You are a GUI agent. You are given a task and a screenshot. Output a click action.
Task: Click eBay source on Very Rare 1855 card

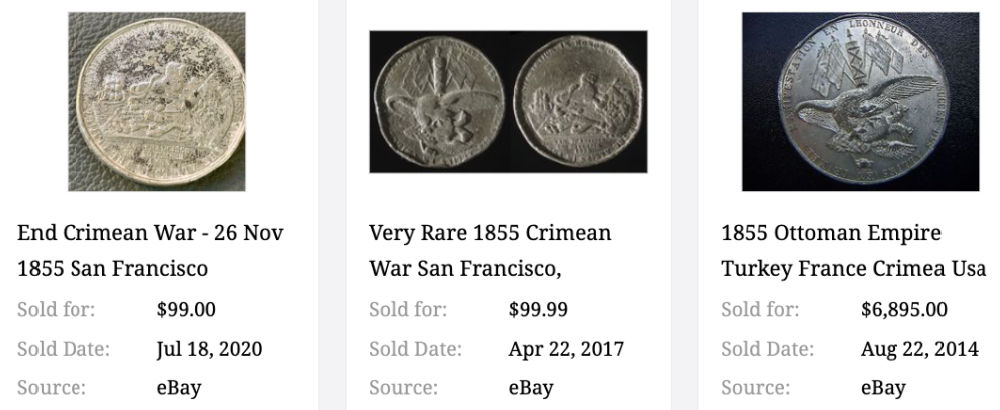tap(531, 388)
